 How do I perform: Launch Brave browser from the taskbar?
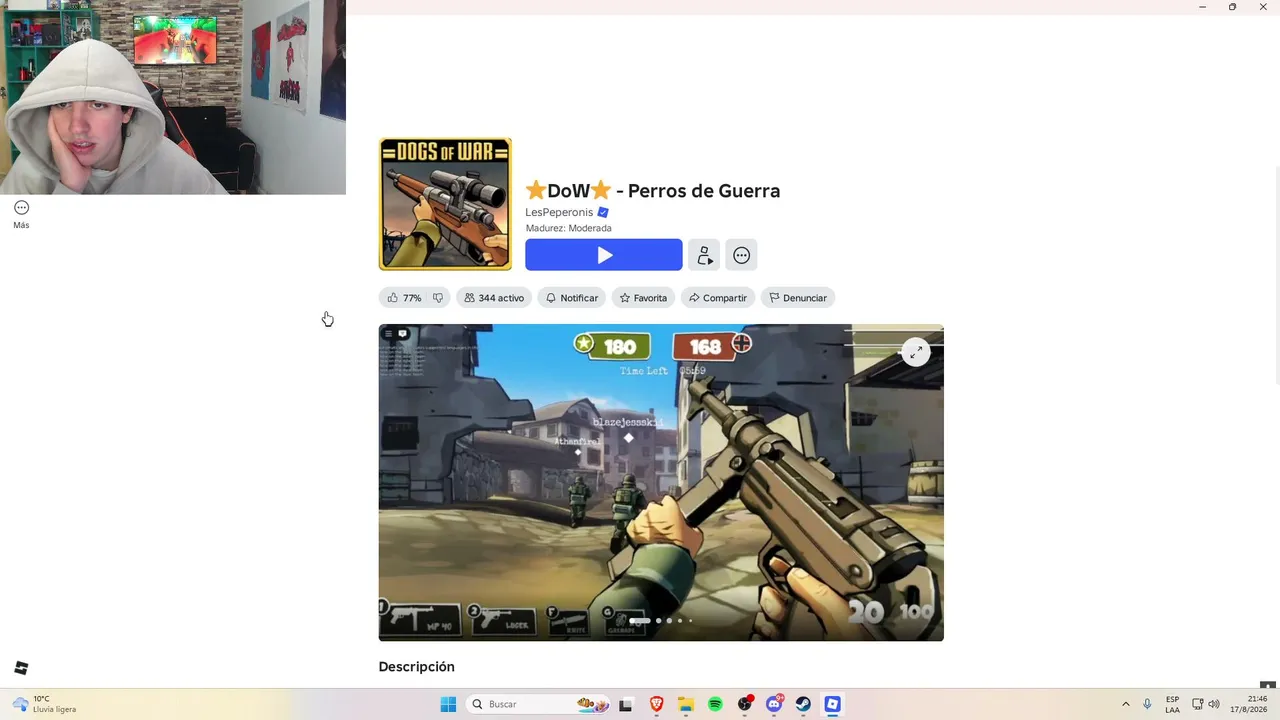tap(656, 704)
